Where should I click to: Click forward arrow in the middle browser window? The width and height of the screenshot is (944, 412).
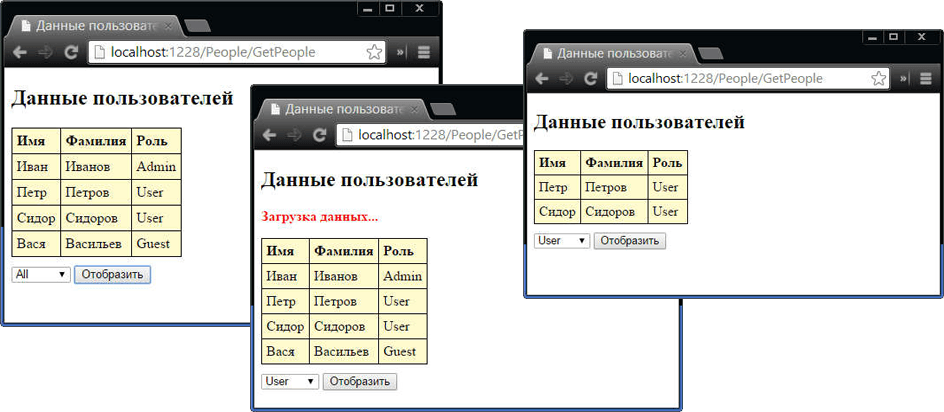294,135
